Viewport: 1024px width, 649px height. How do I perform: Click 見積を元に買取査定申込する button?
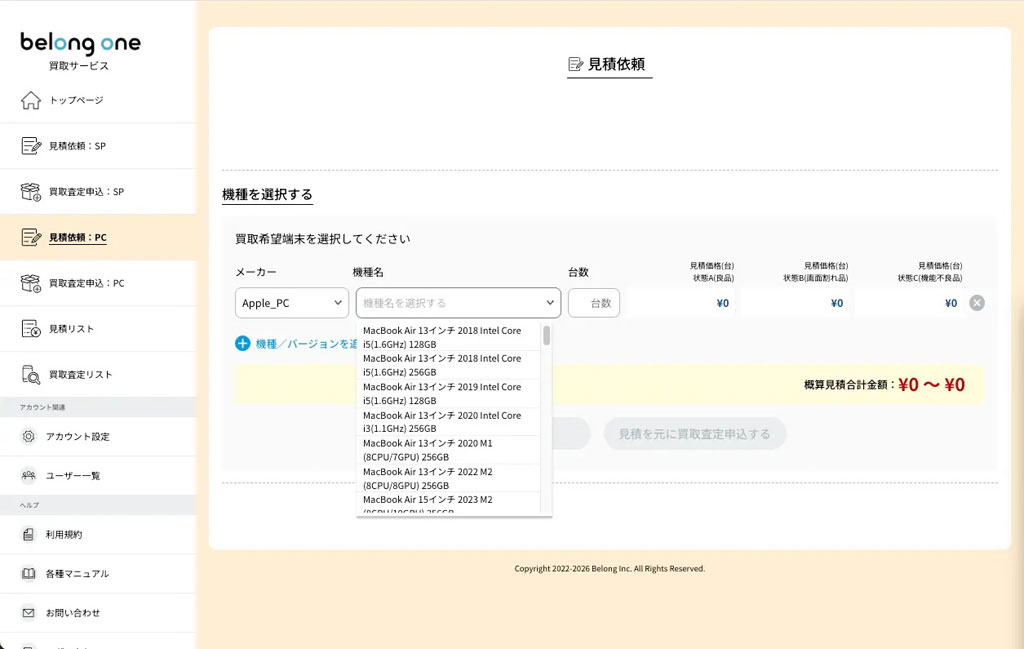(x=695, y=434)
